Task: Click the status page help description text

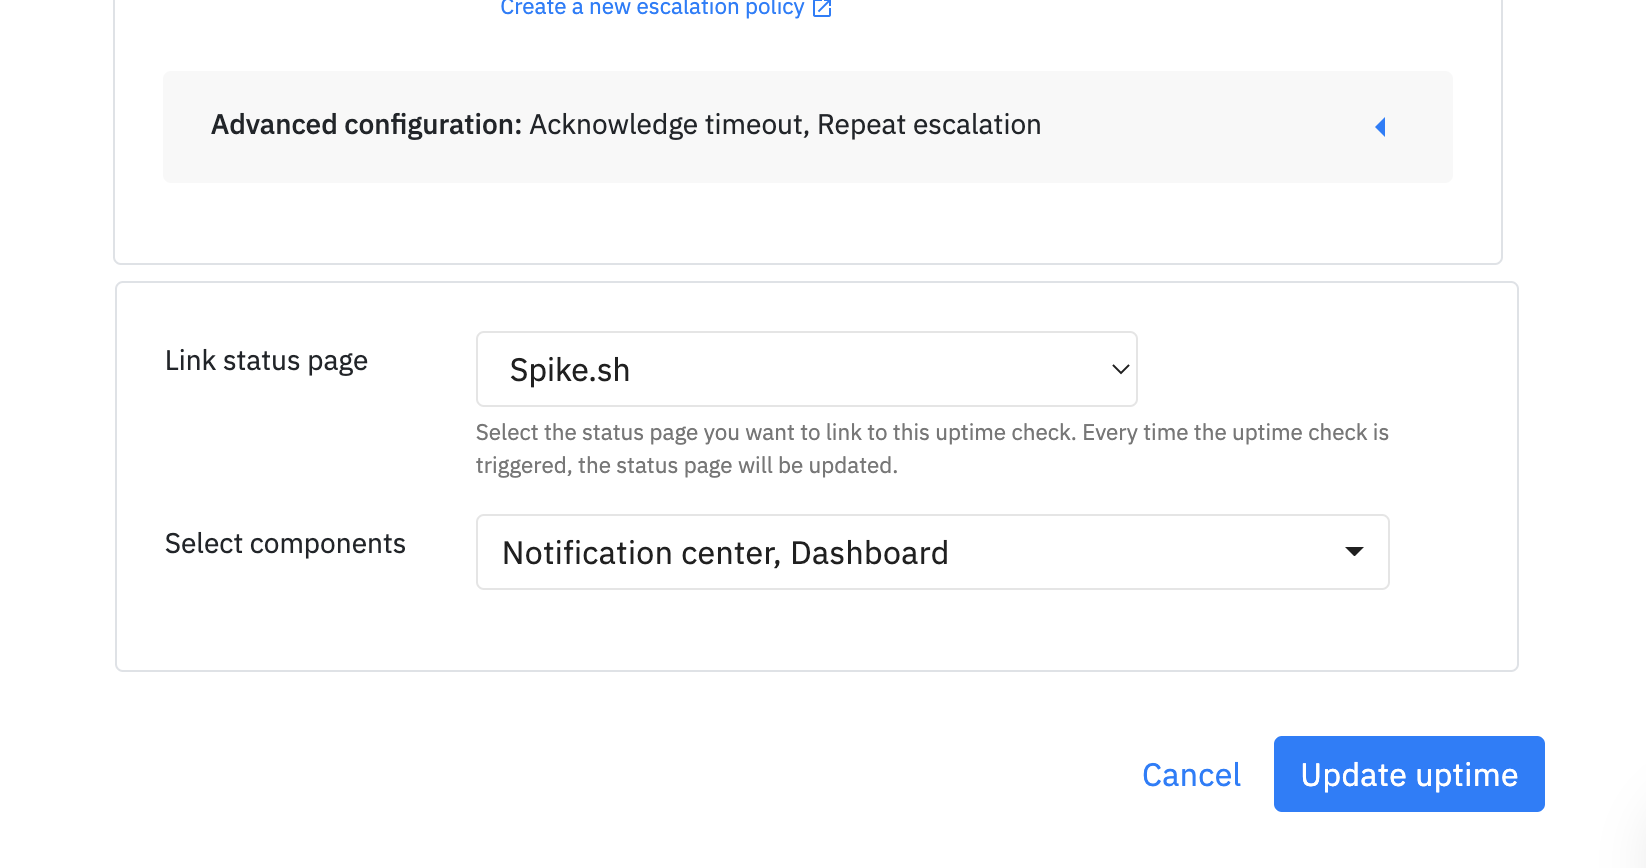Action: pyautogui.click(x=932, y=449)
